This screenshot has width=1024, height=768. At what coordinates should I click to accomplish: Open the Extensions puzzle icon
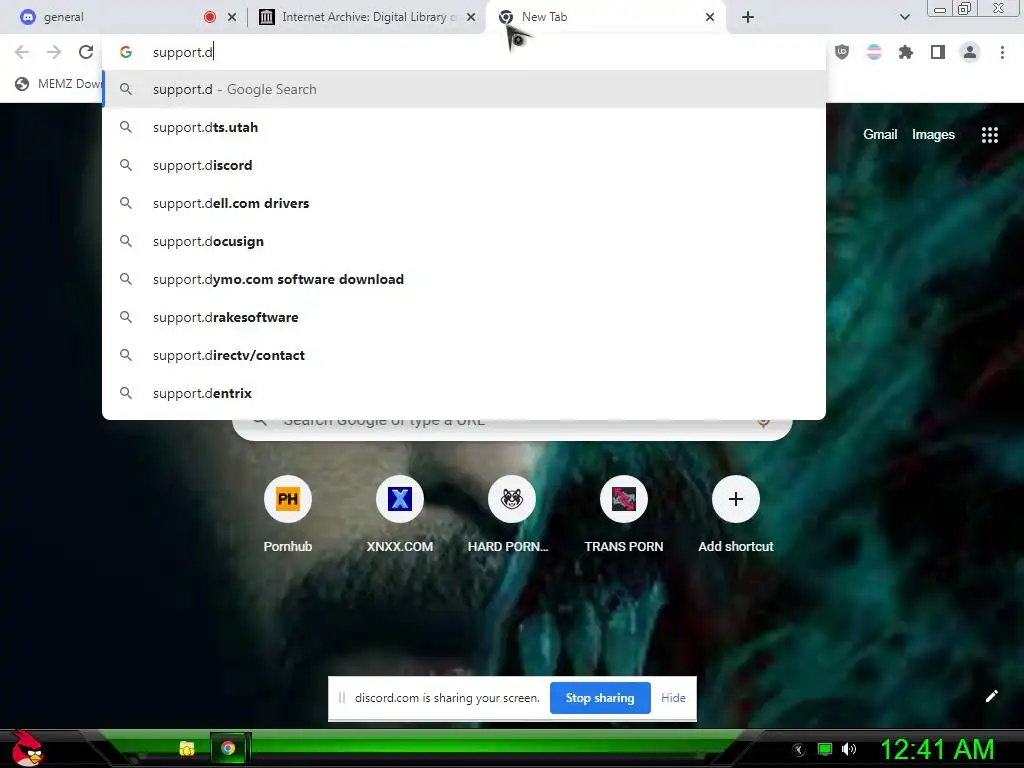pyautogui.click(x=906, y=52)
